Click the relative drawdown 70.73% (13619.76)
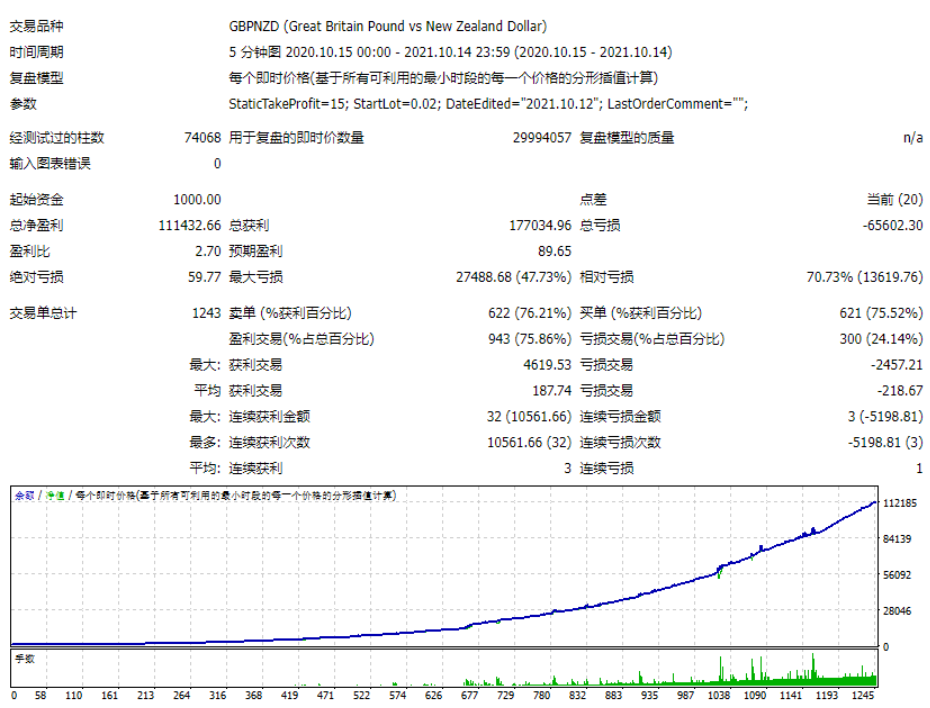Viewport: 930px width, 708px height. [865, 277]
